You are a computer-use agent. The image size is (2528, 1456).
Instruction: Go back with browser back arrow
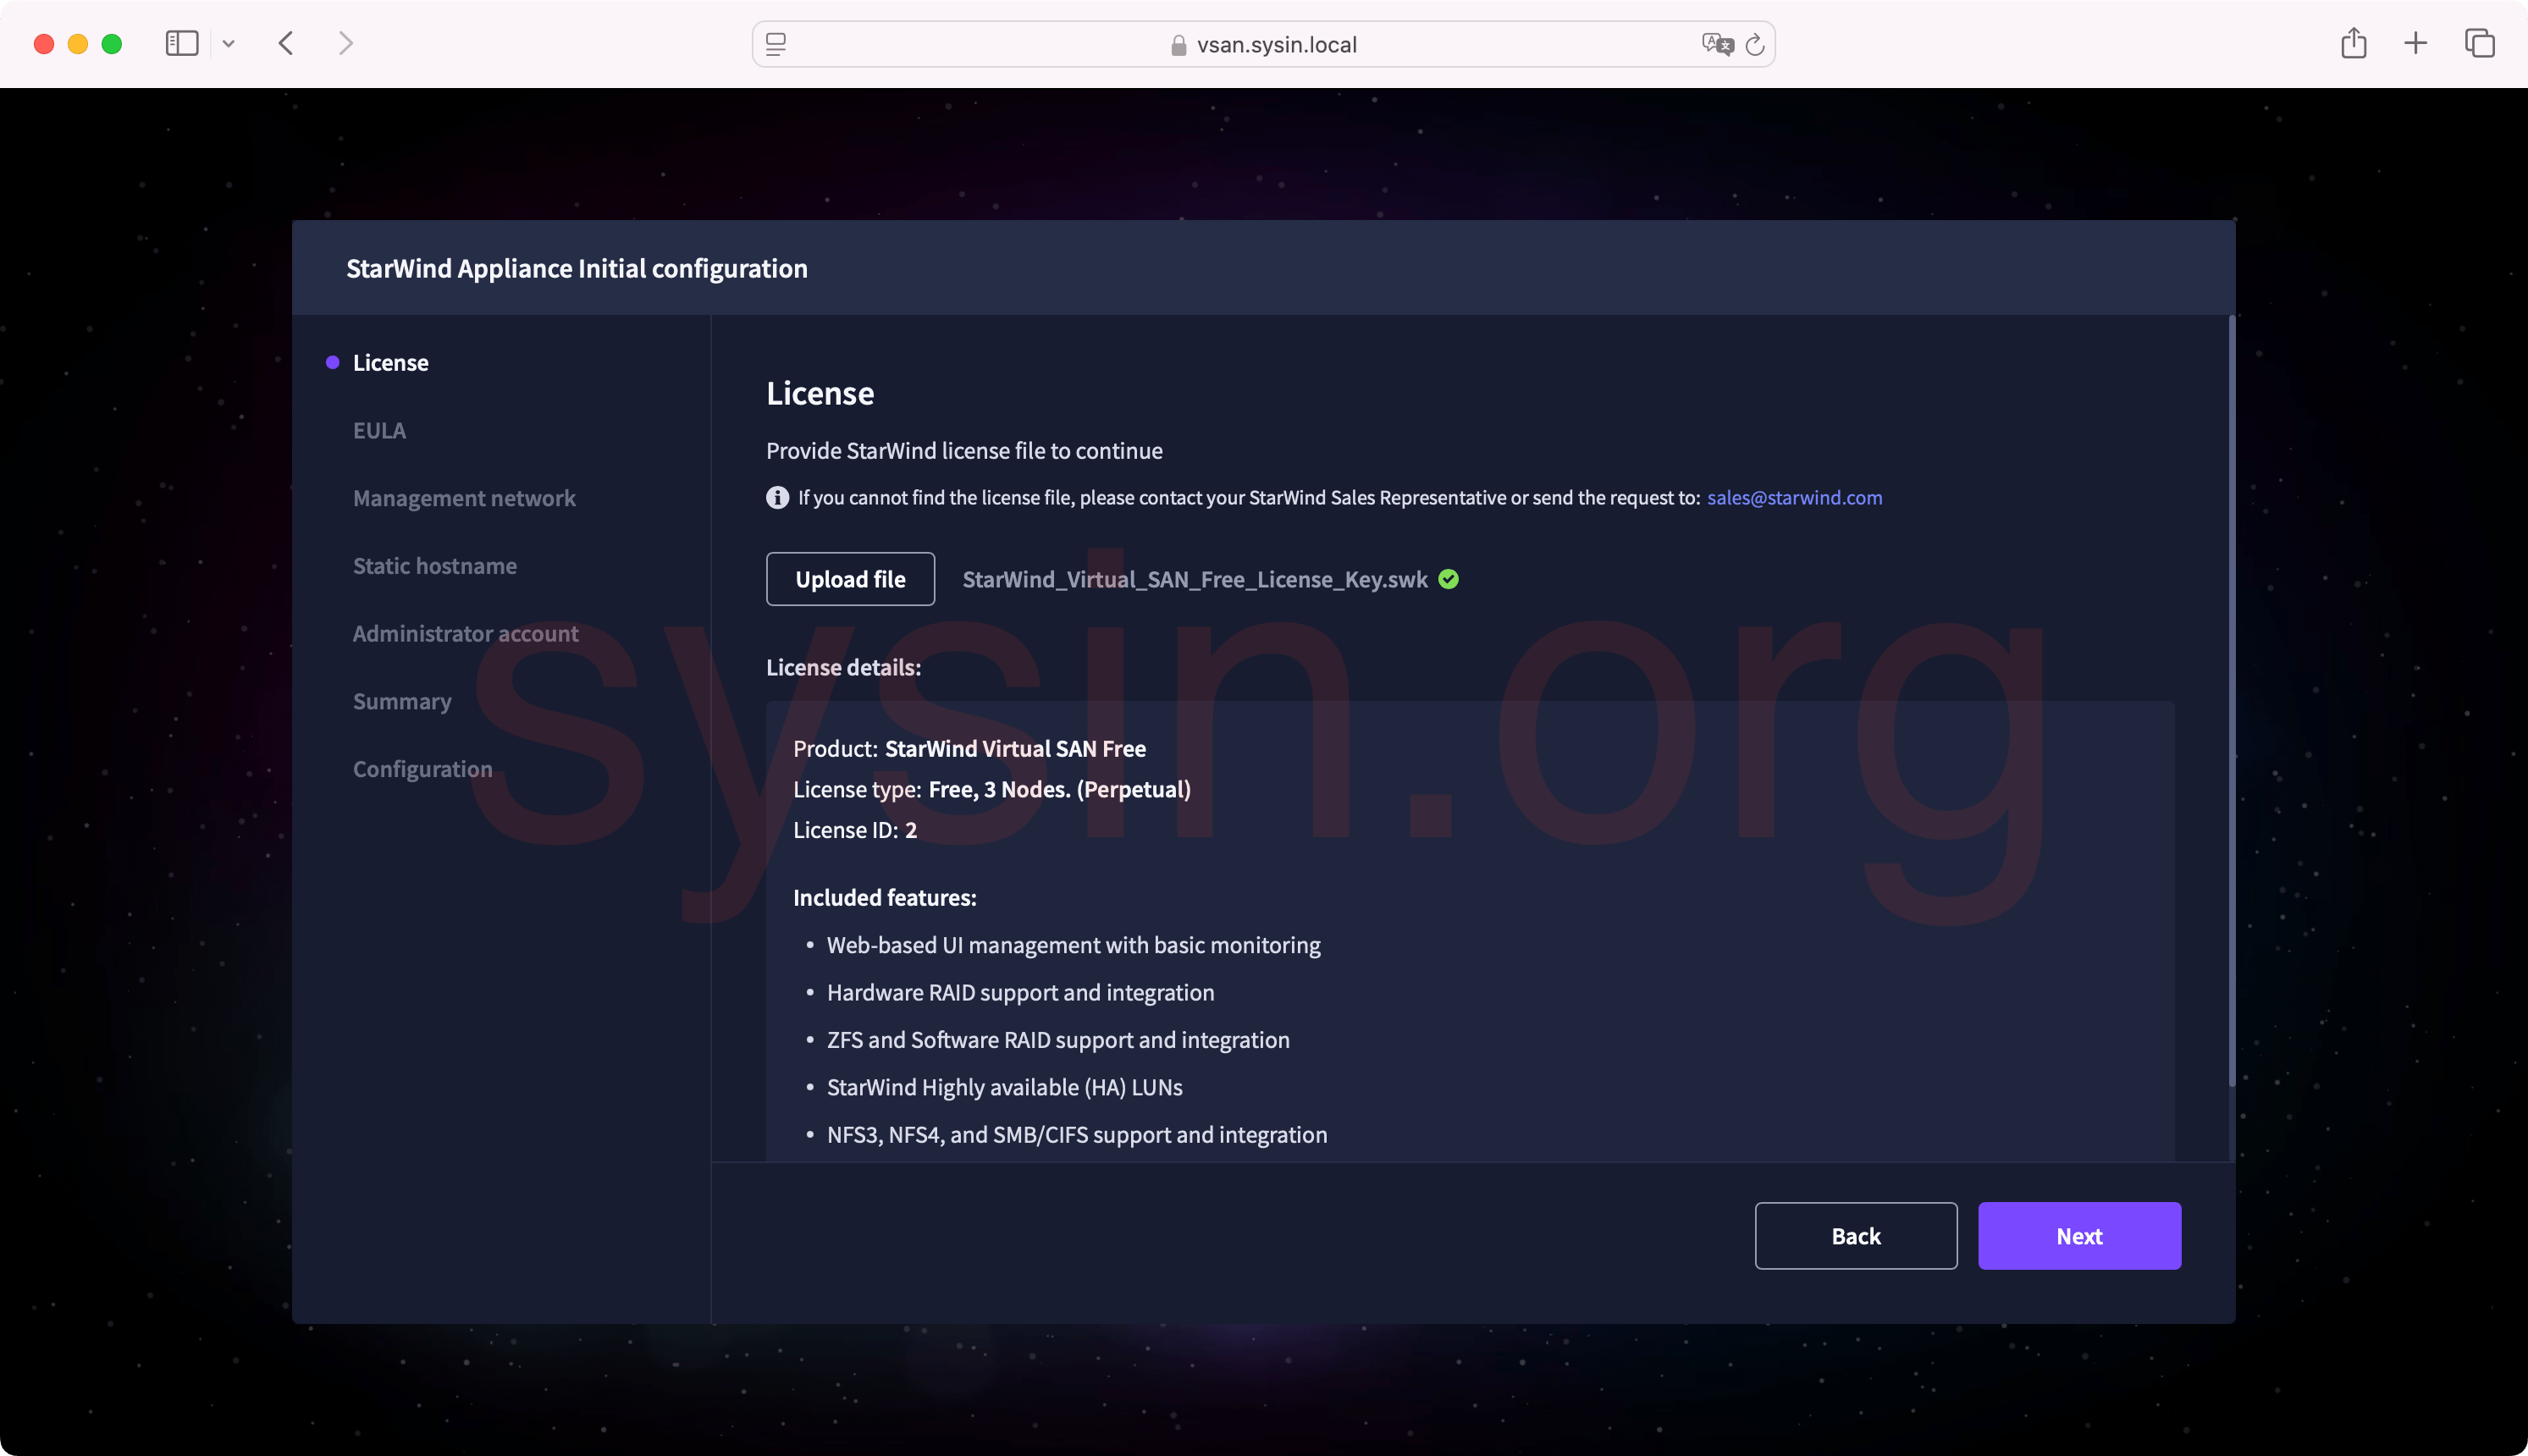(286, 43)
